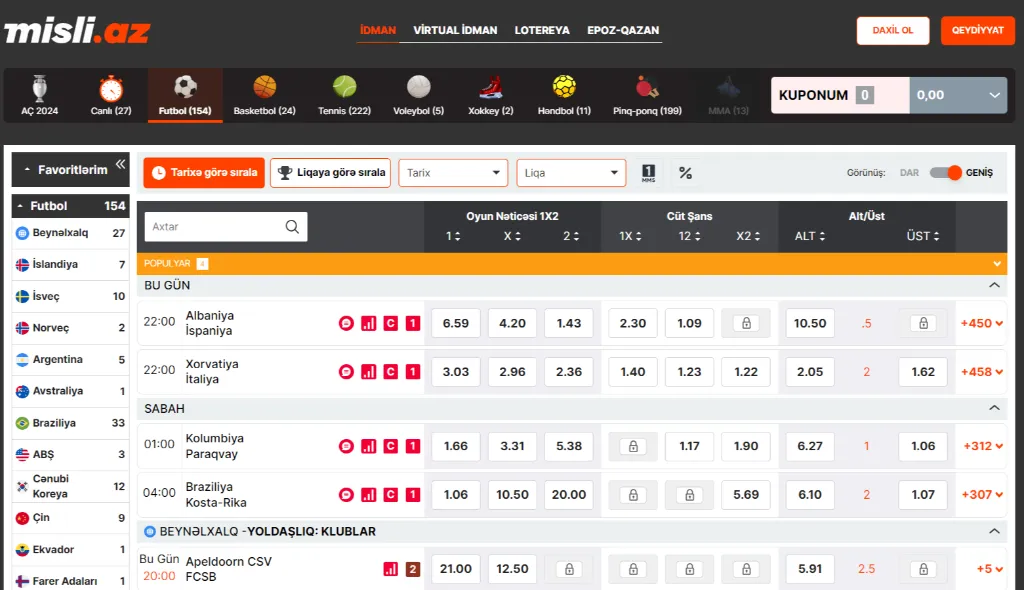Open the AÇ 2024 trophy category

tap(39, 95)
